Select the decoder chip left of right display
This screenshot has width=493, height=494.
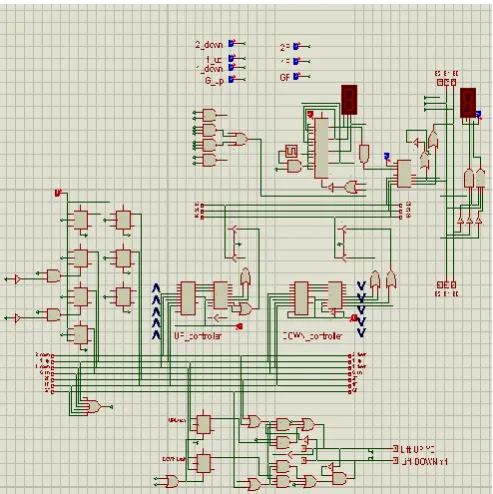(404, 174)
